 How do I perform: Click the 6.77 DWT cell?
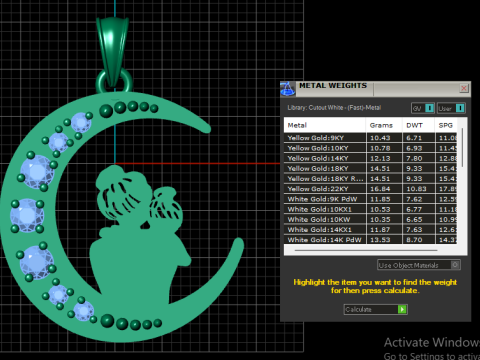click(418, 209)
